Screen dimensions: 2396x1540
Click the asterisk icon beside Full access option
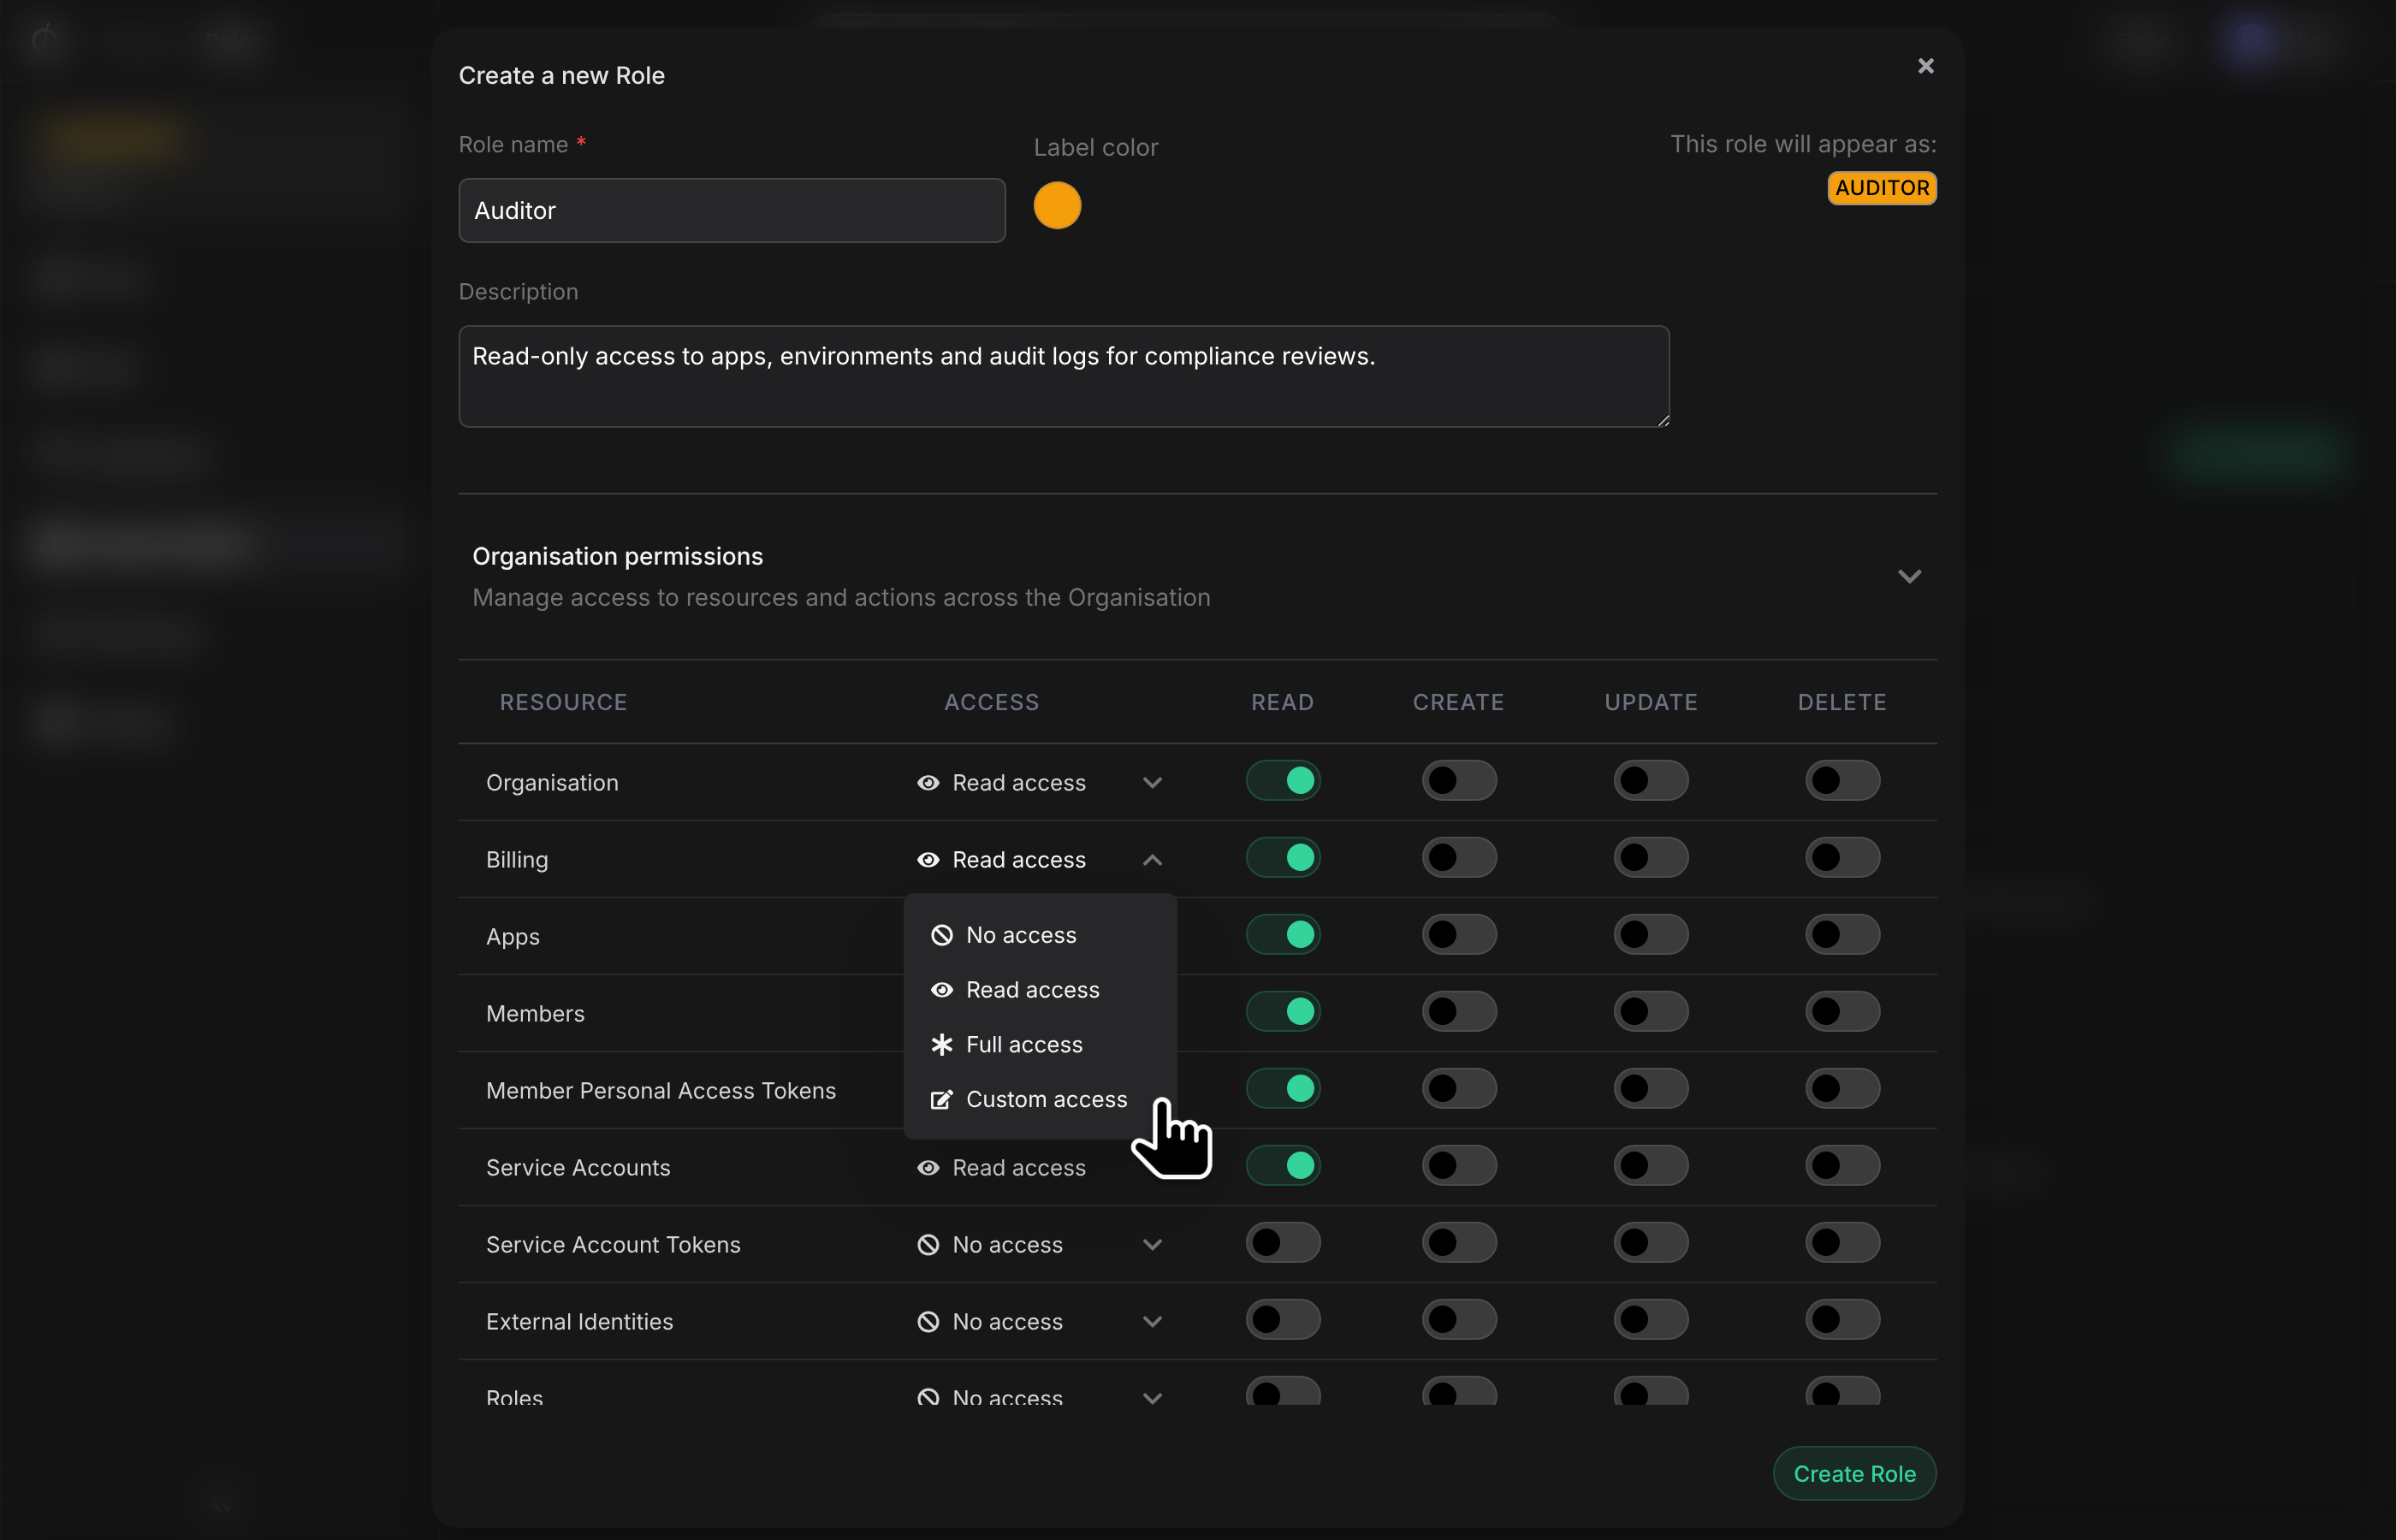pyautogui.click(x=942, y=1044)
